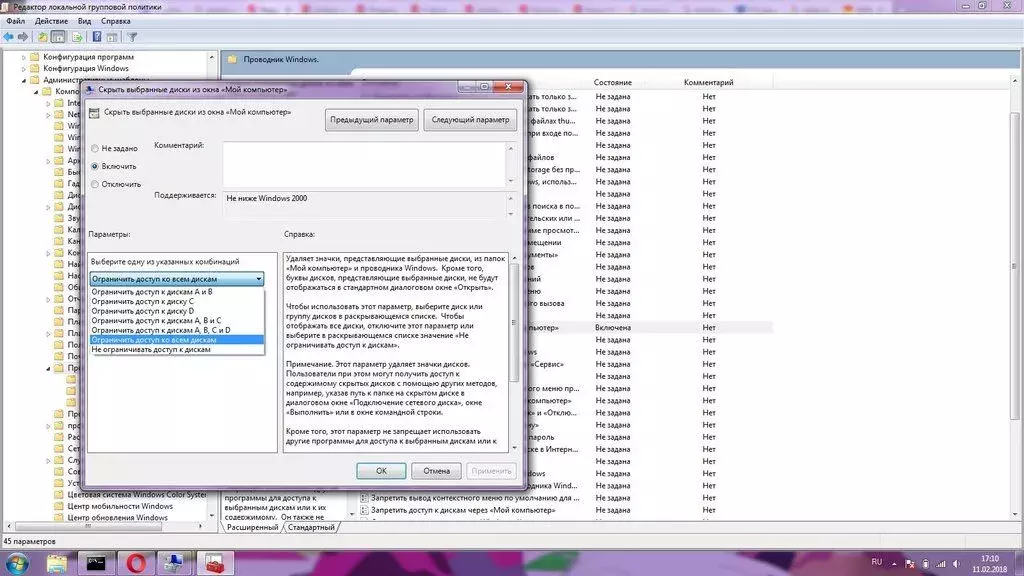Open the drive restriction combo box
The width and height of the screenshot is (1024, 576).
176,279
